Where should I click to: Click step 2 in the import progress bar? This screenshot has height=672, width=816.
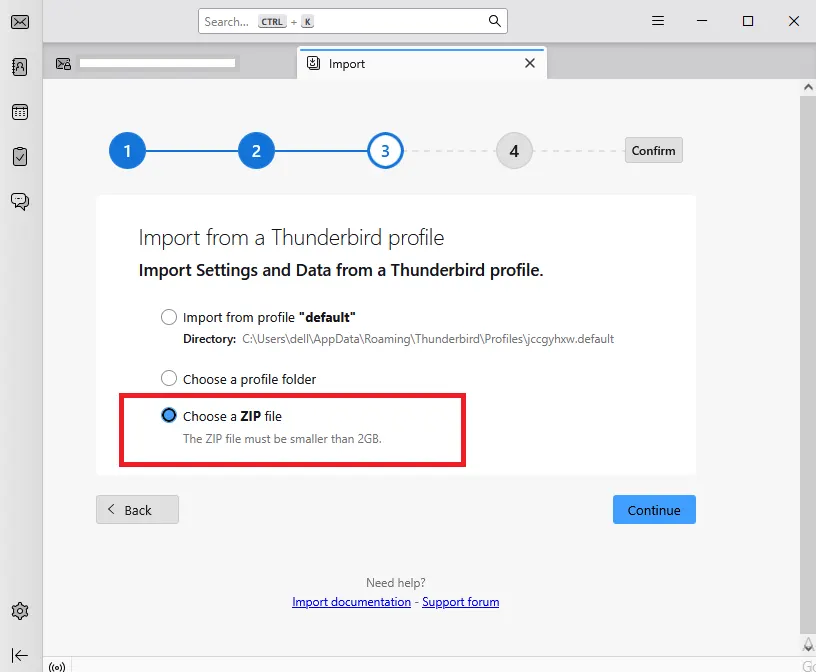[256, 150]
